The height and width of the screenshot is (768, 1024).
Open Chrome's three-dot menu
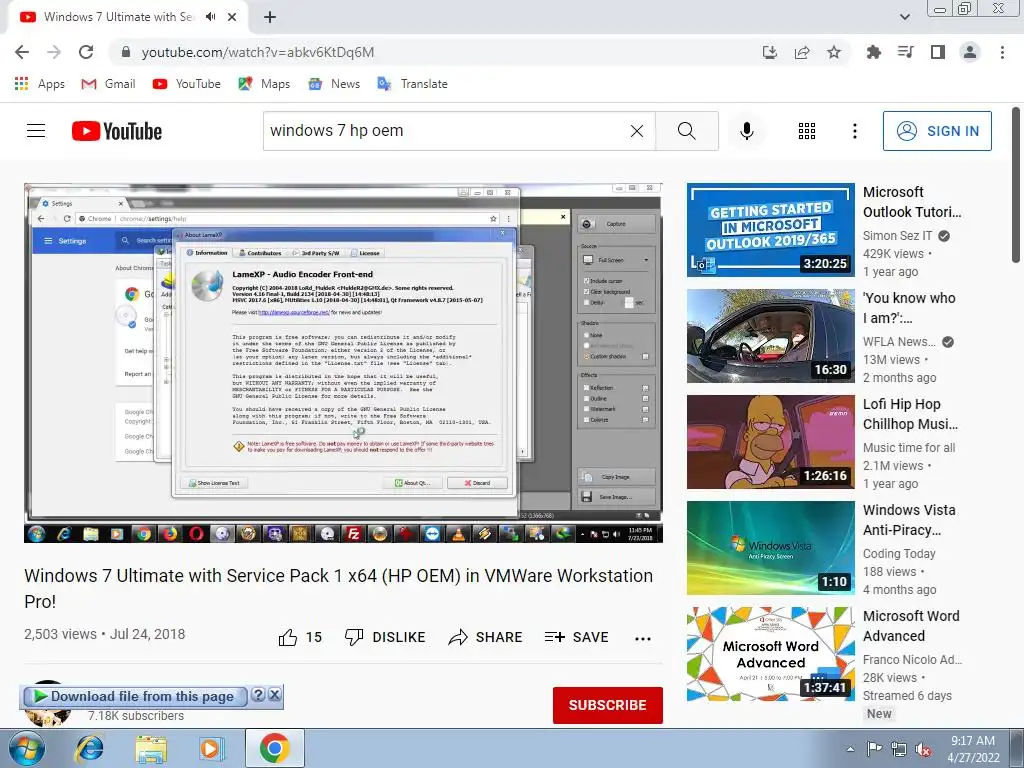pos(1002,52)
